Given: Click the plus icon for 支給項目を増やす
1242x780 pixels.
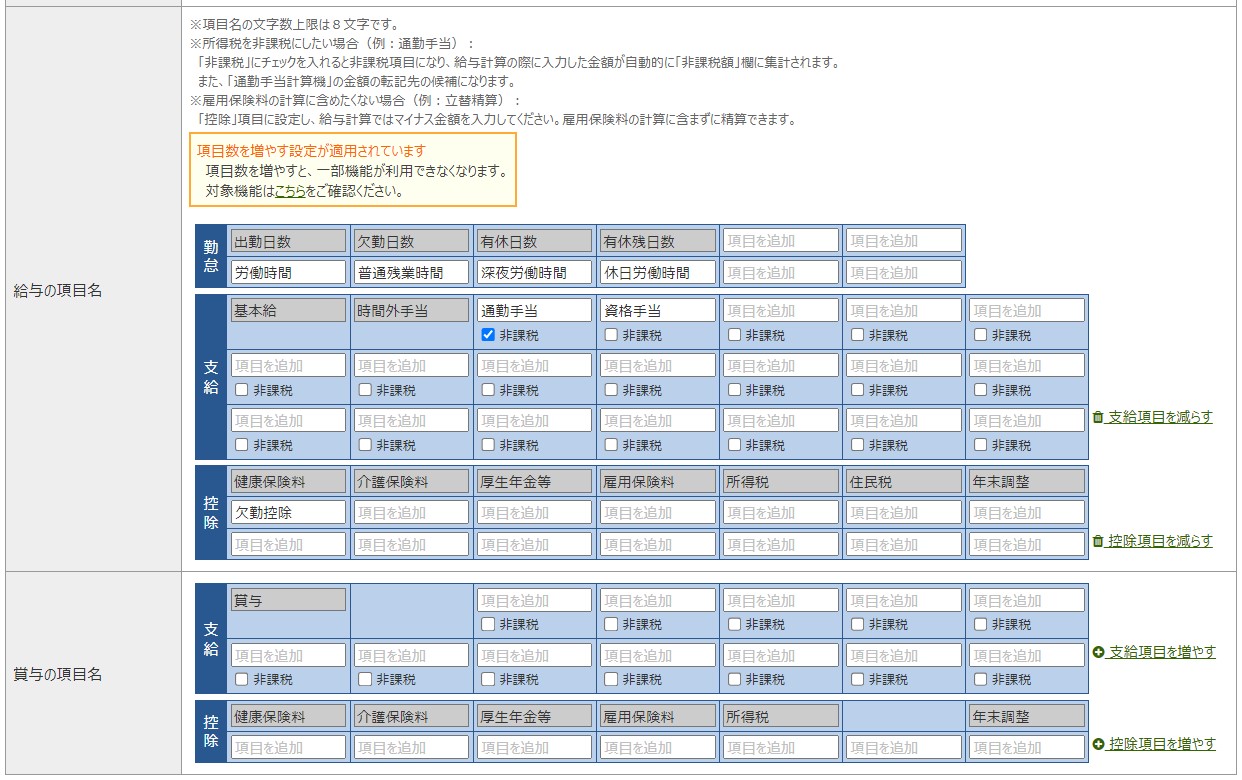Looking at the screenshot, I should click(x=1098, y=652).
